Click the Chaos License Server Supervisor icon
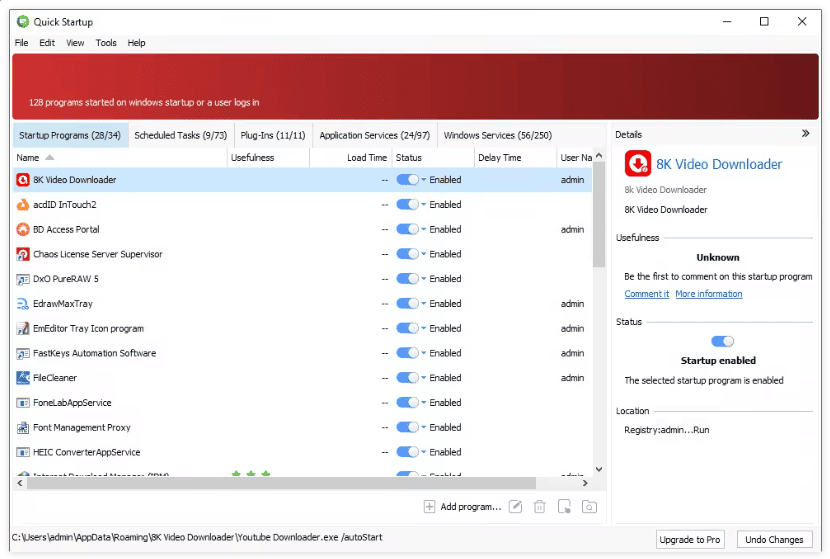Image resolution: width=830 pixels, height=559 pixels. coord(23,254)
